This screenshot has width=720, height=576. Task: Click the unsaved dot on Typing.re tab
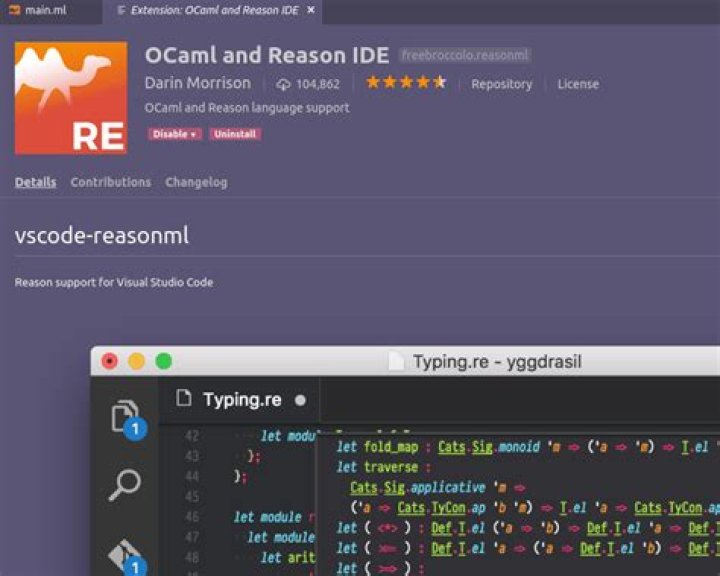(x=300, y=401)
